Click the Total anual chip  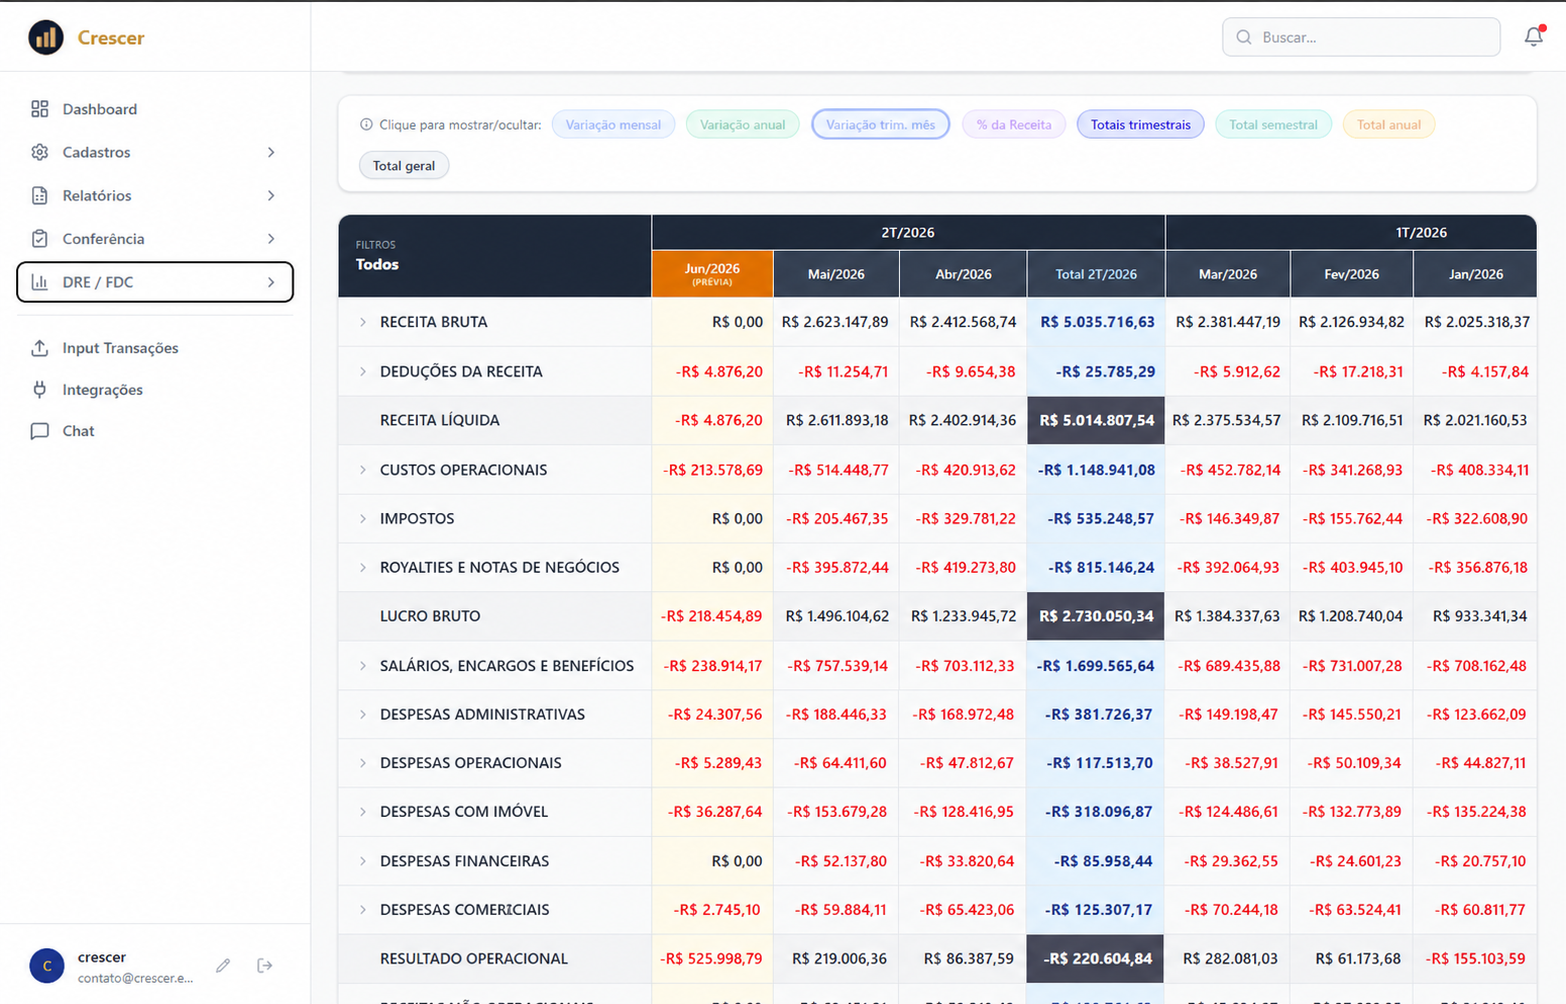tap(1388, 125)
